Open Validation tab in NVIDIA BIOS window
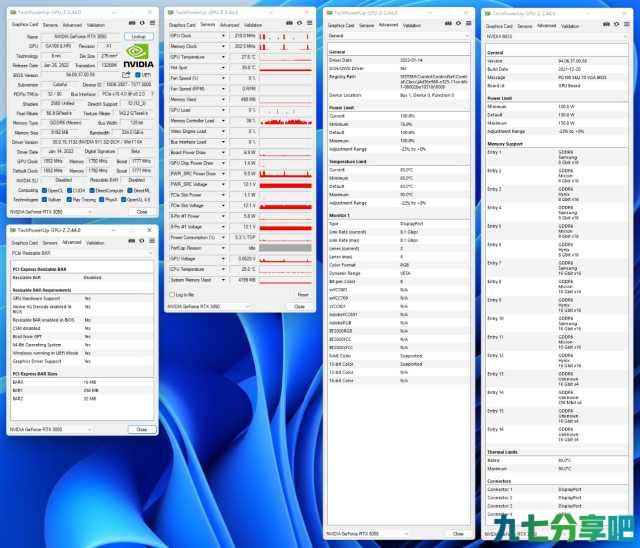The height and width of the screenshot is (548, 640). tap(570, 26)
